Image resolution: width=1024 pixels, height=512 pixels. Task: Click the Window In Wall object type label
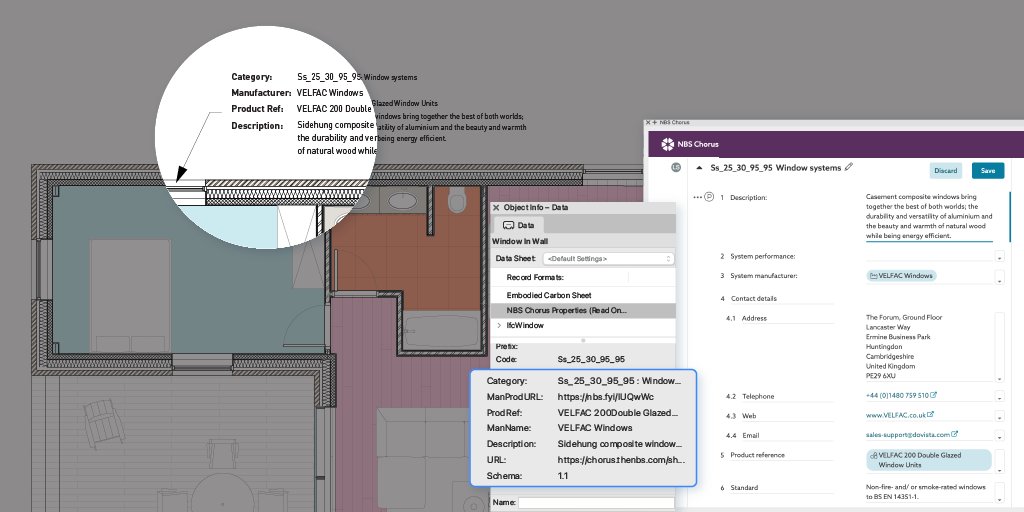coord(520,242)
